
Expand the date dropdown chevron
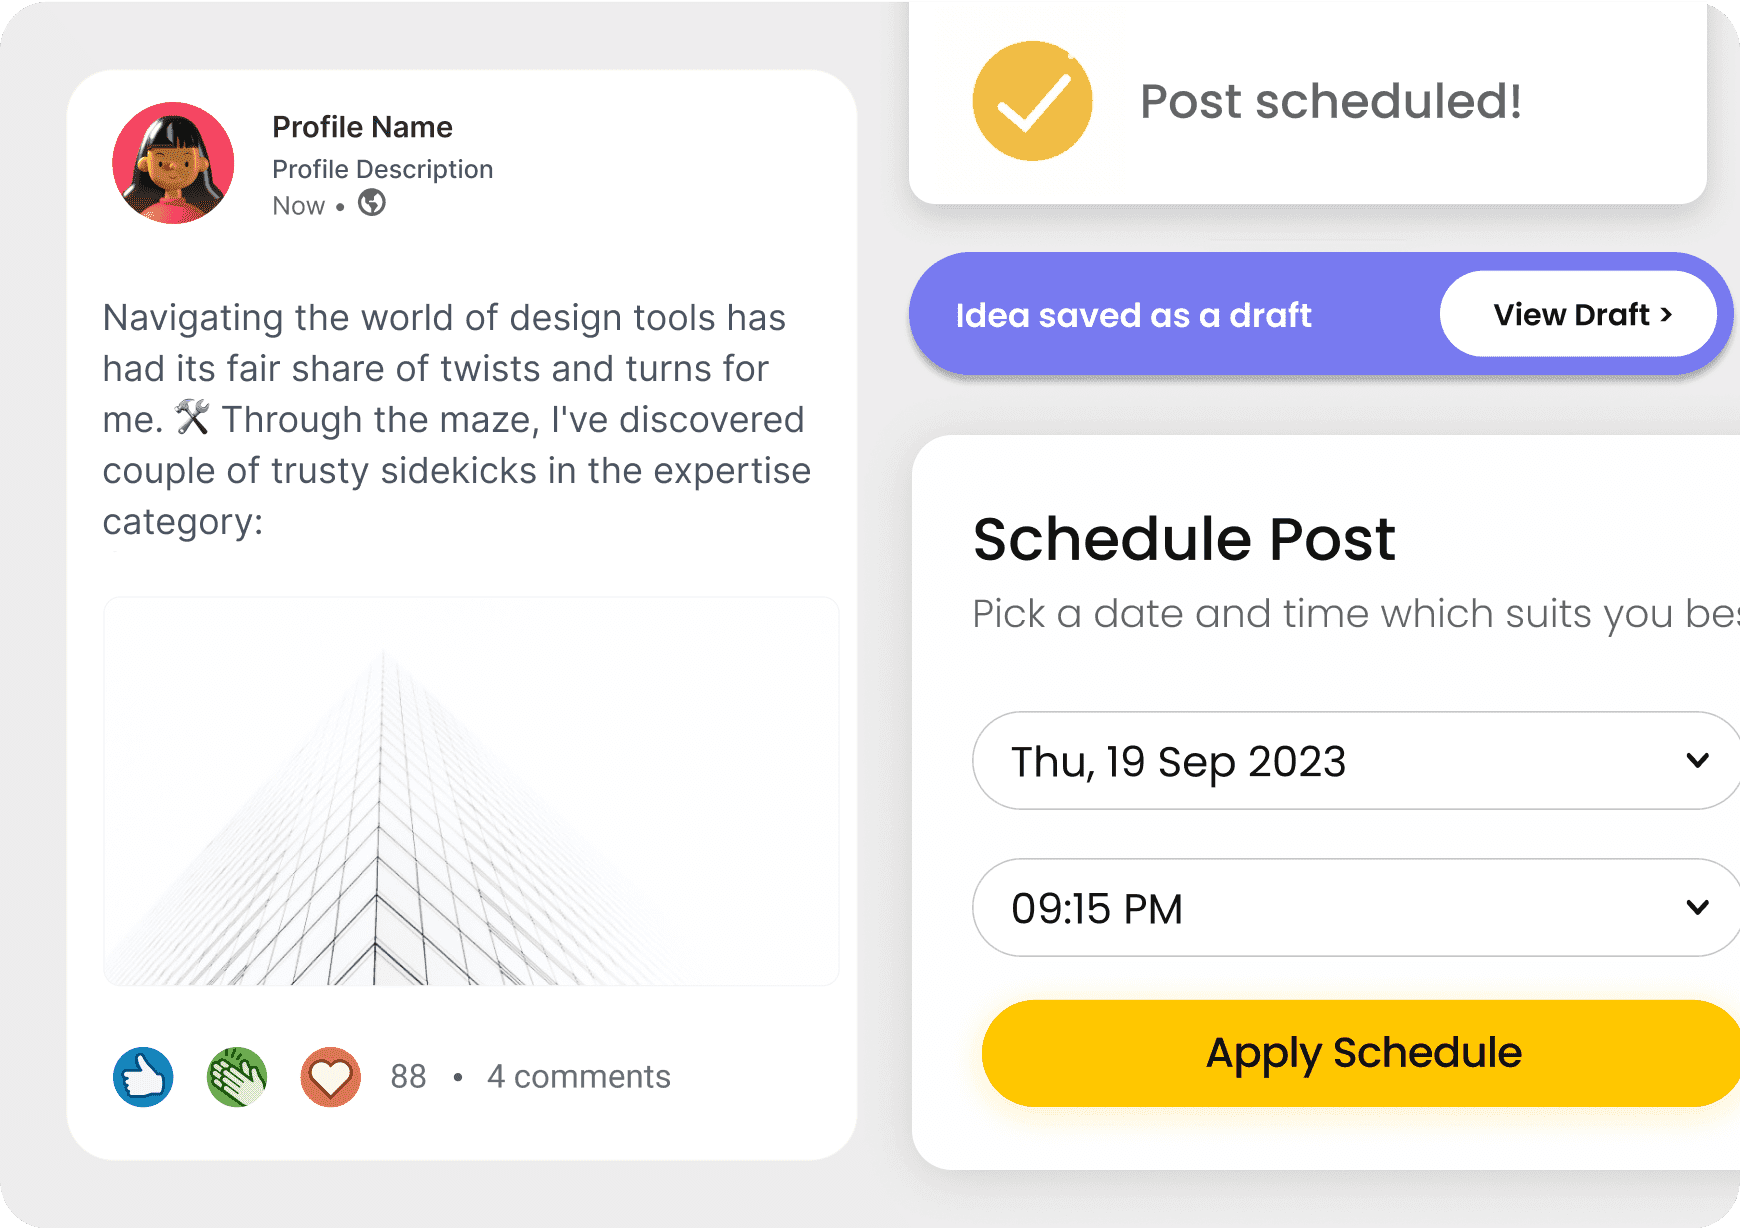(x=1697, y=760)
